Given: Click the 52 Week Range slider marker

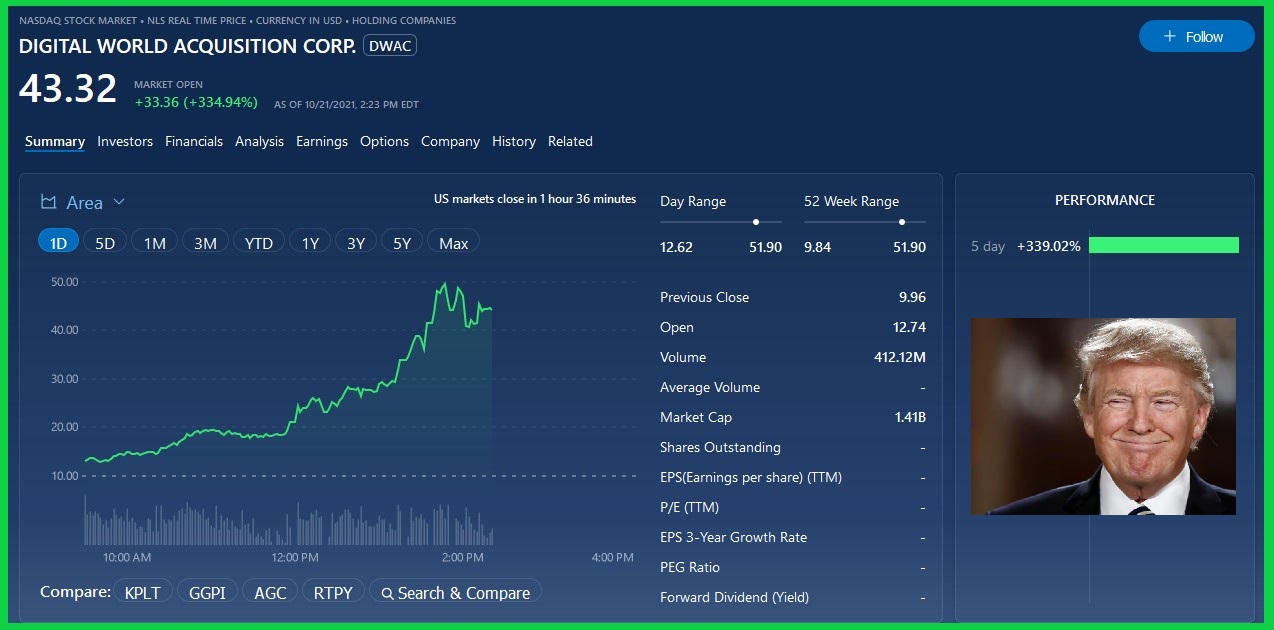Looking at the screenshot, I should (x=902, y=222).
